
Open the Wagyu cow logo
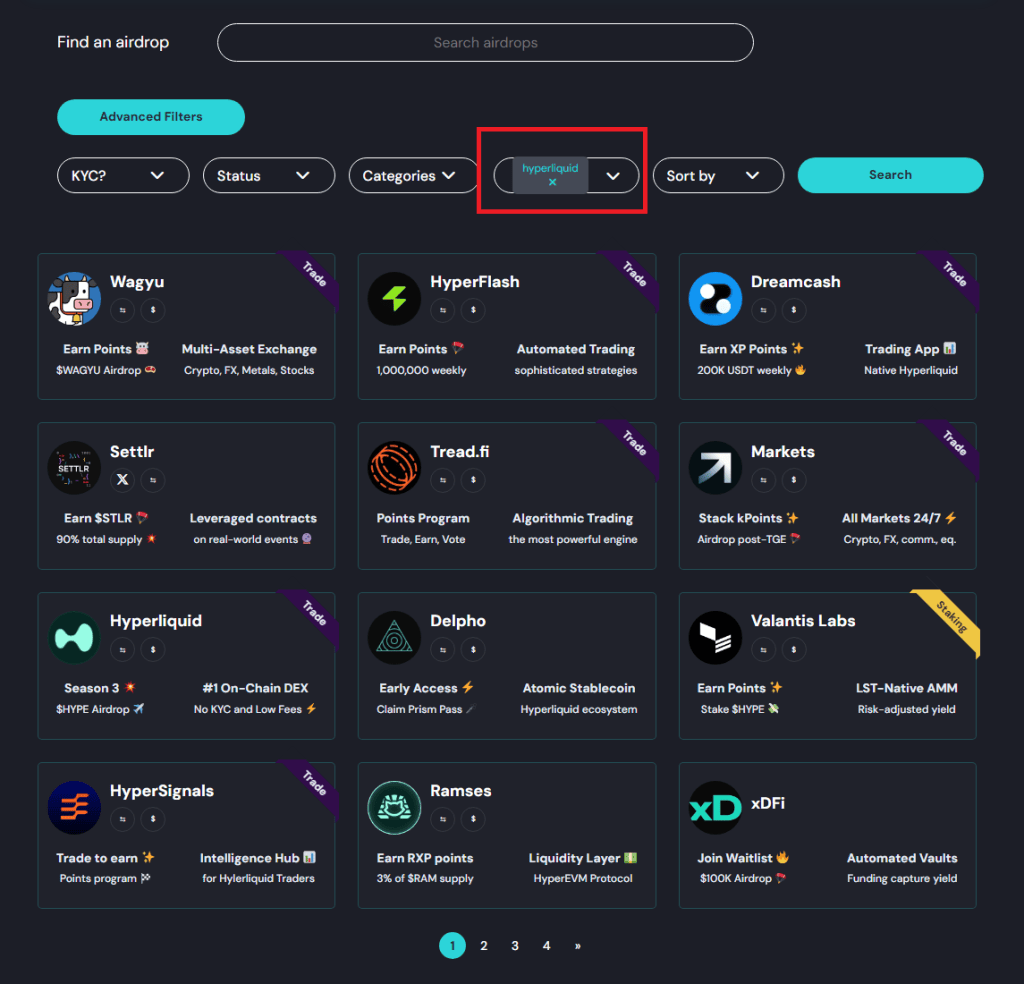(74, 298)
